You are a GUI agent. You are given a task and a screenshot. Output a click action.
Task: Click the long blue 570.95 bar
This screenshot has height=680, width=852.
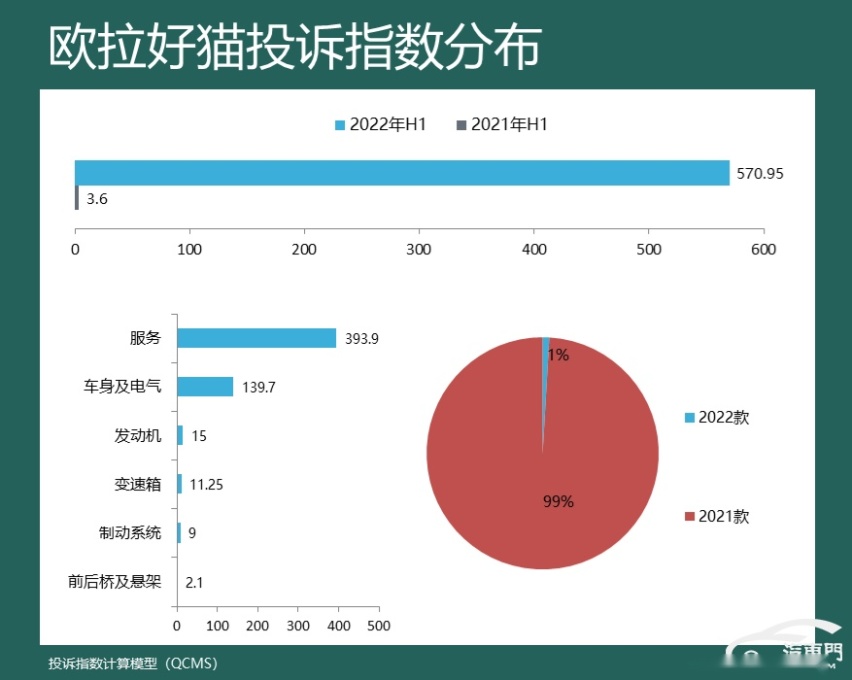coord(402,173)
